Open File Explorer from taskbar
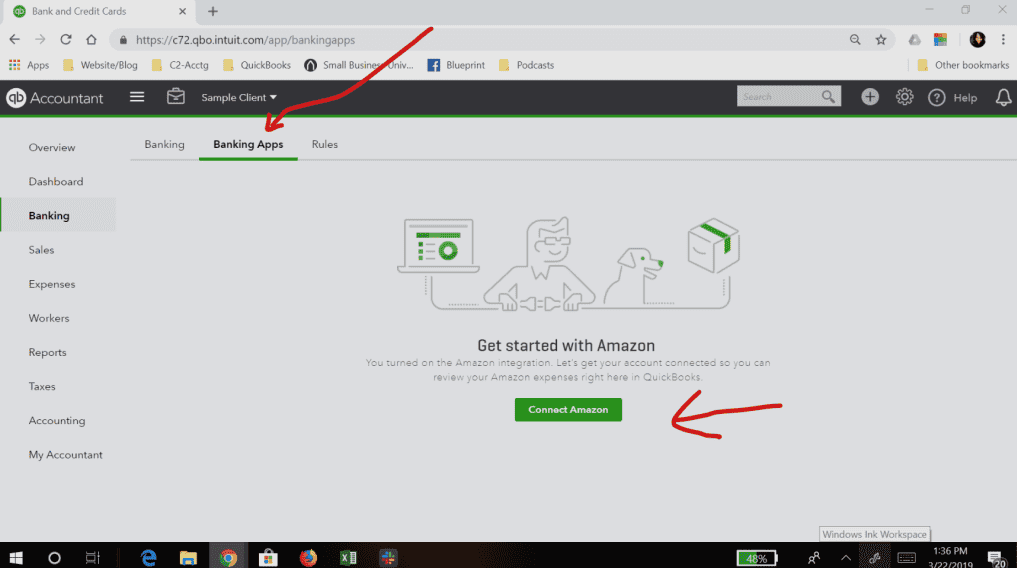The width and height of the screenshot is (1017, 568). [188, 558]
